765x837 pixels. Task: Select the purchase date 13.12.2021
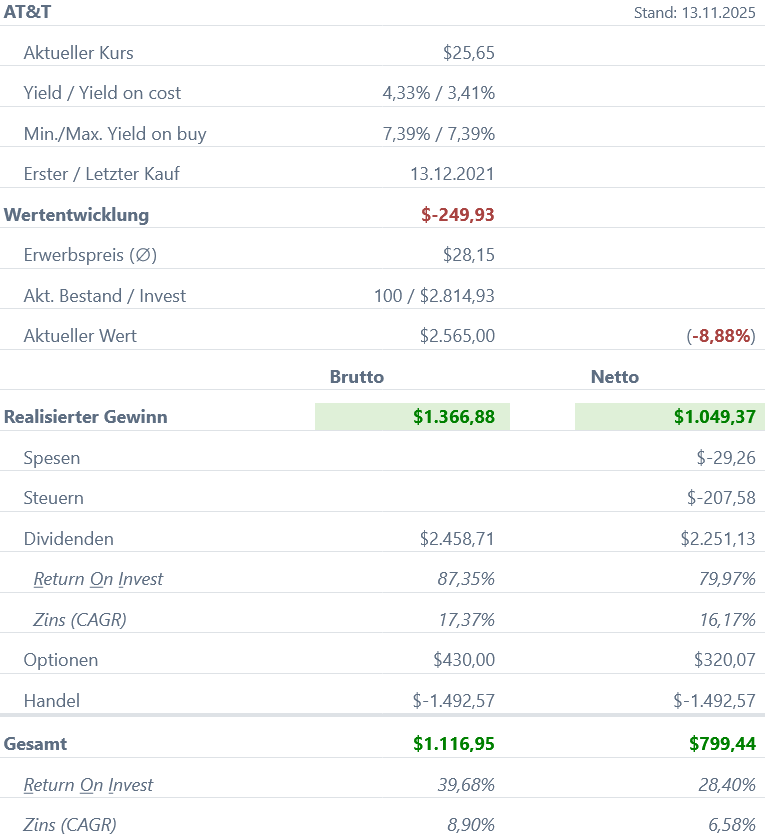point(452,174)
